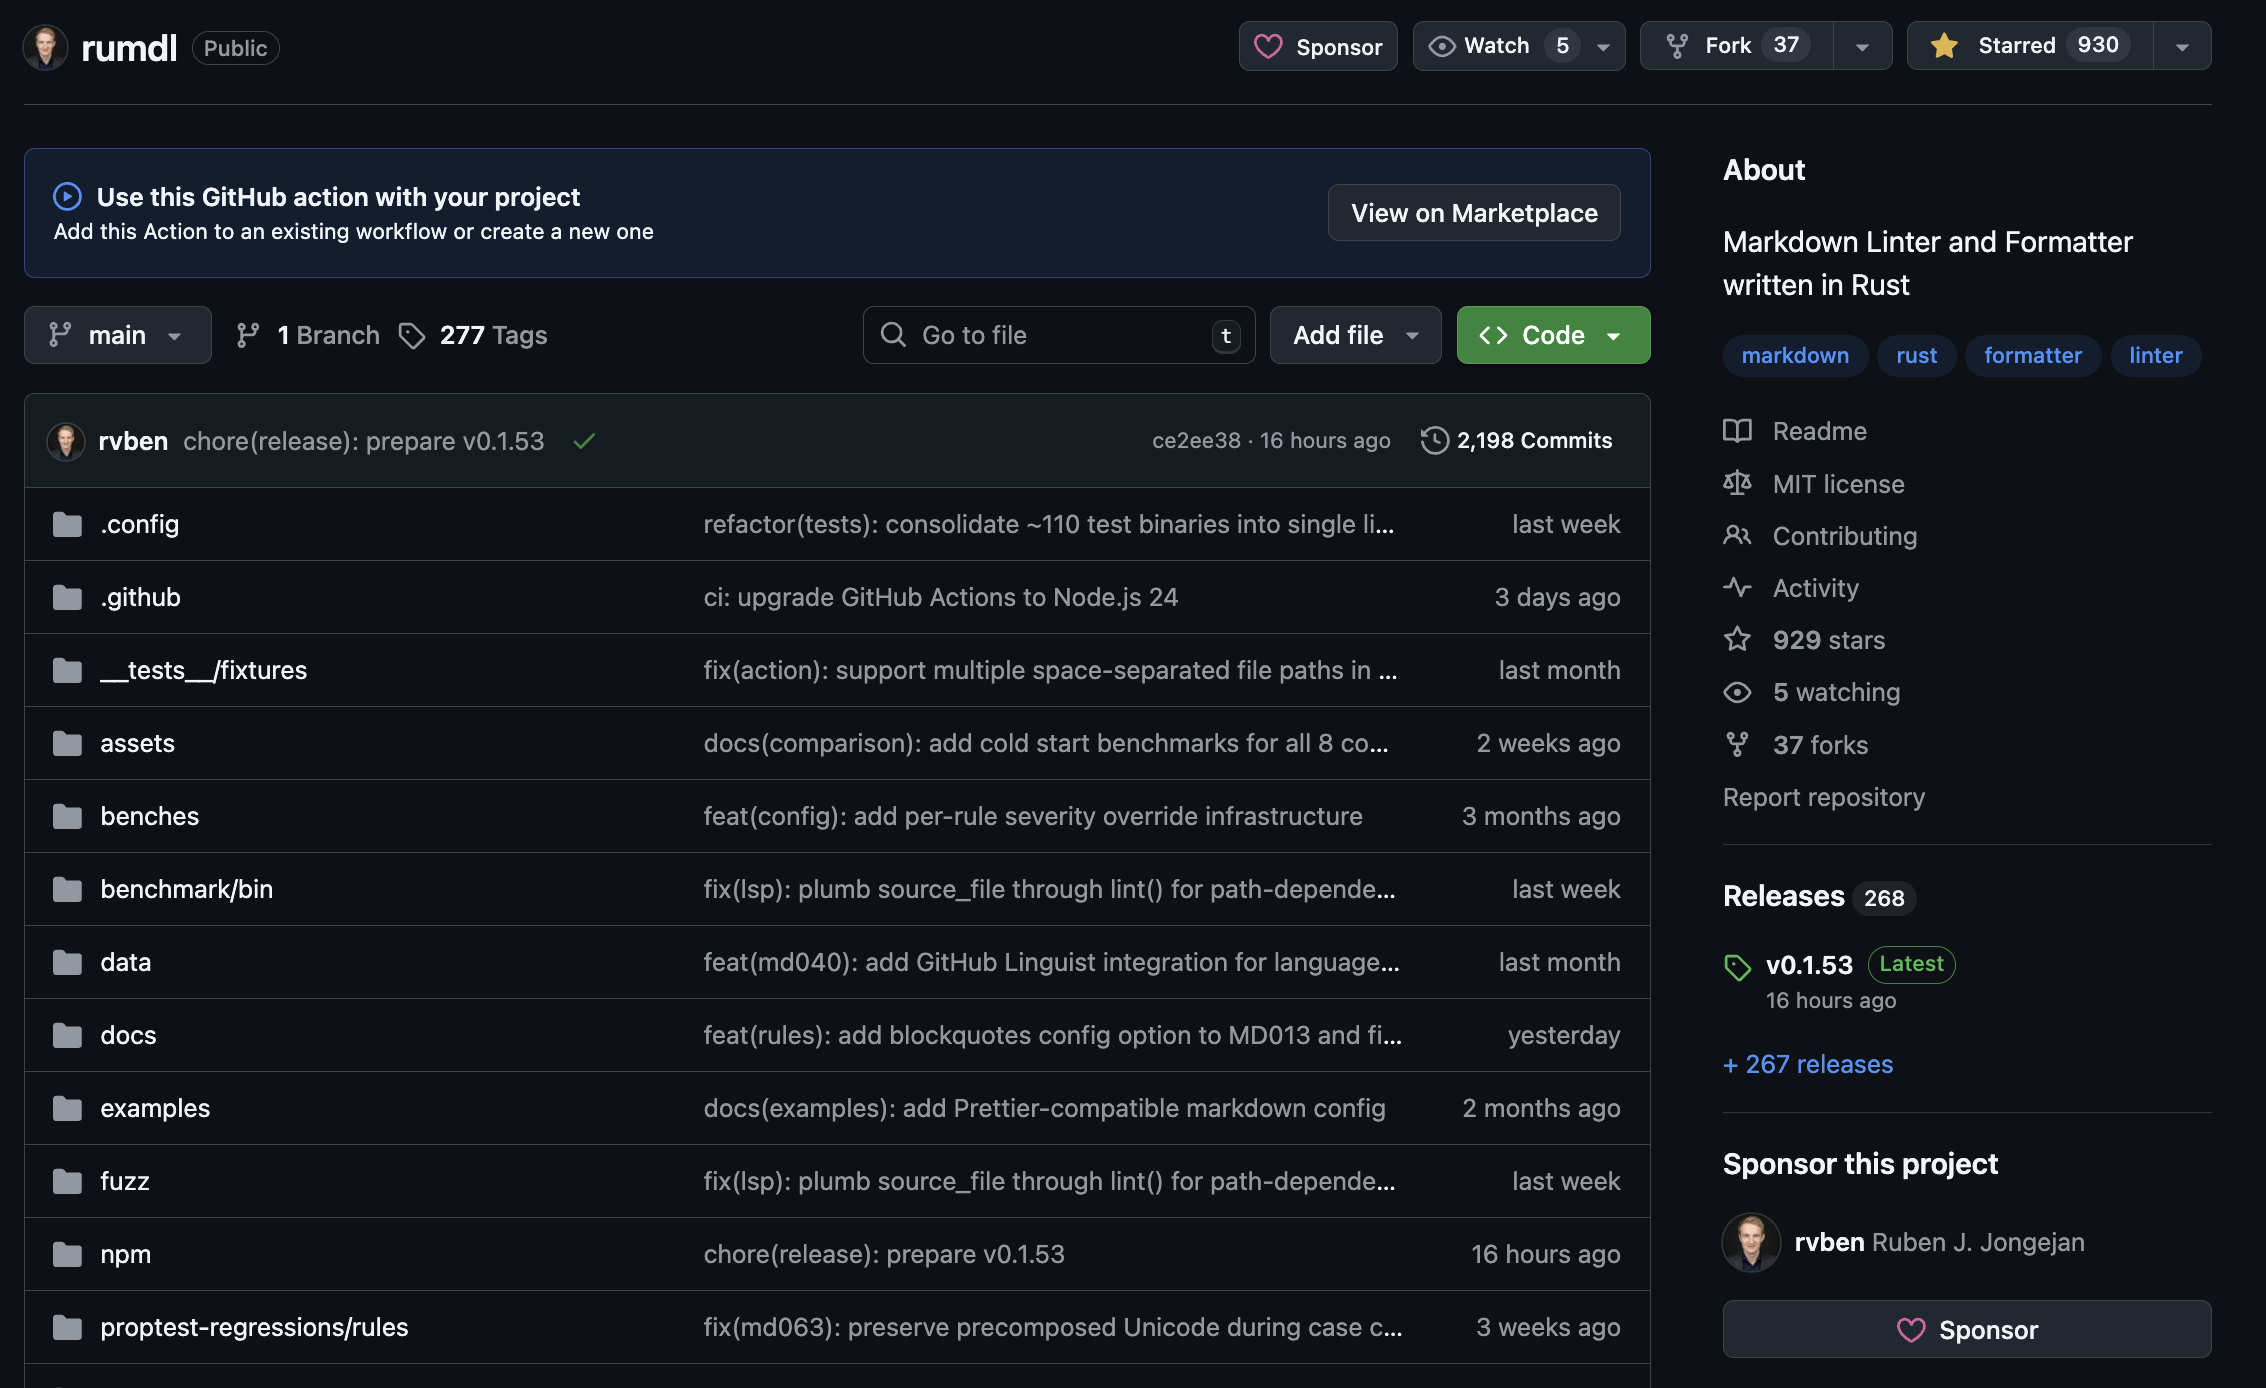Click the Readme book icon

point(1737,431)
